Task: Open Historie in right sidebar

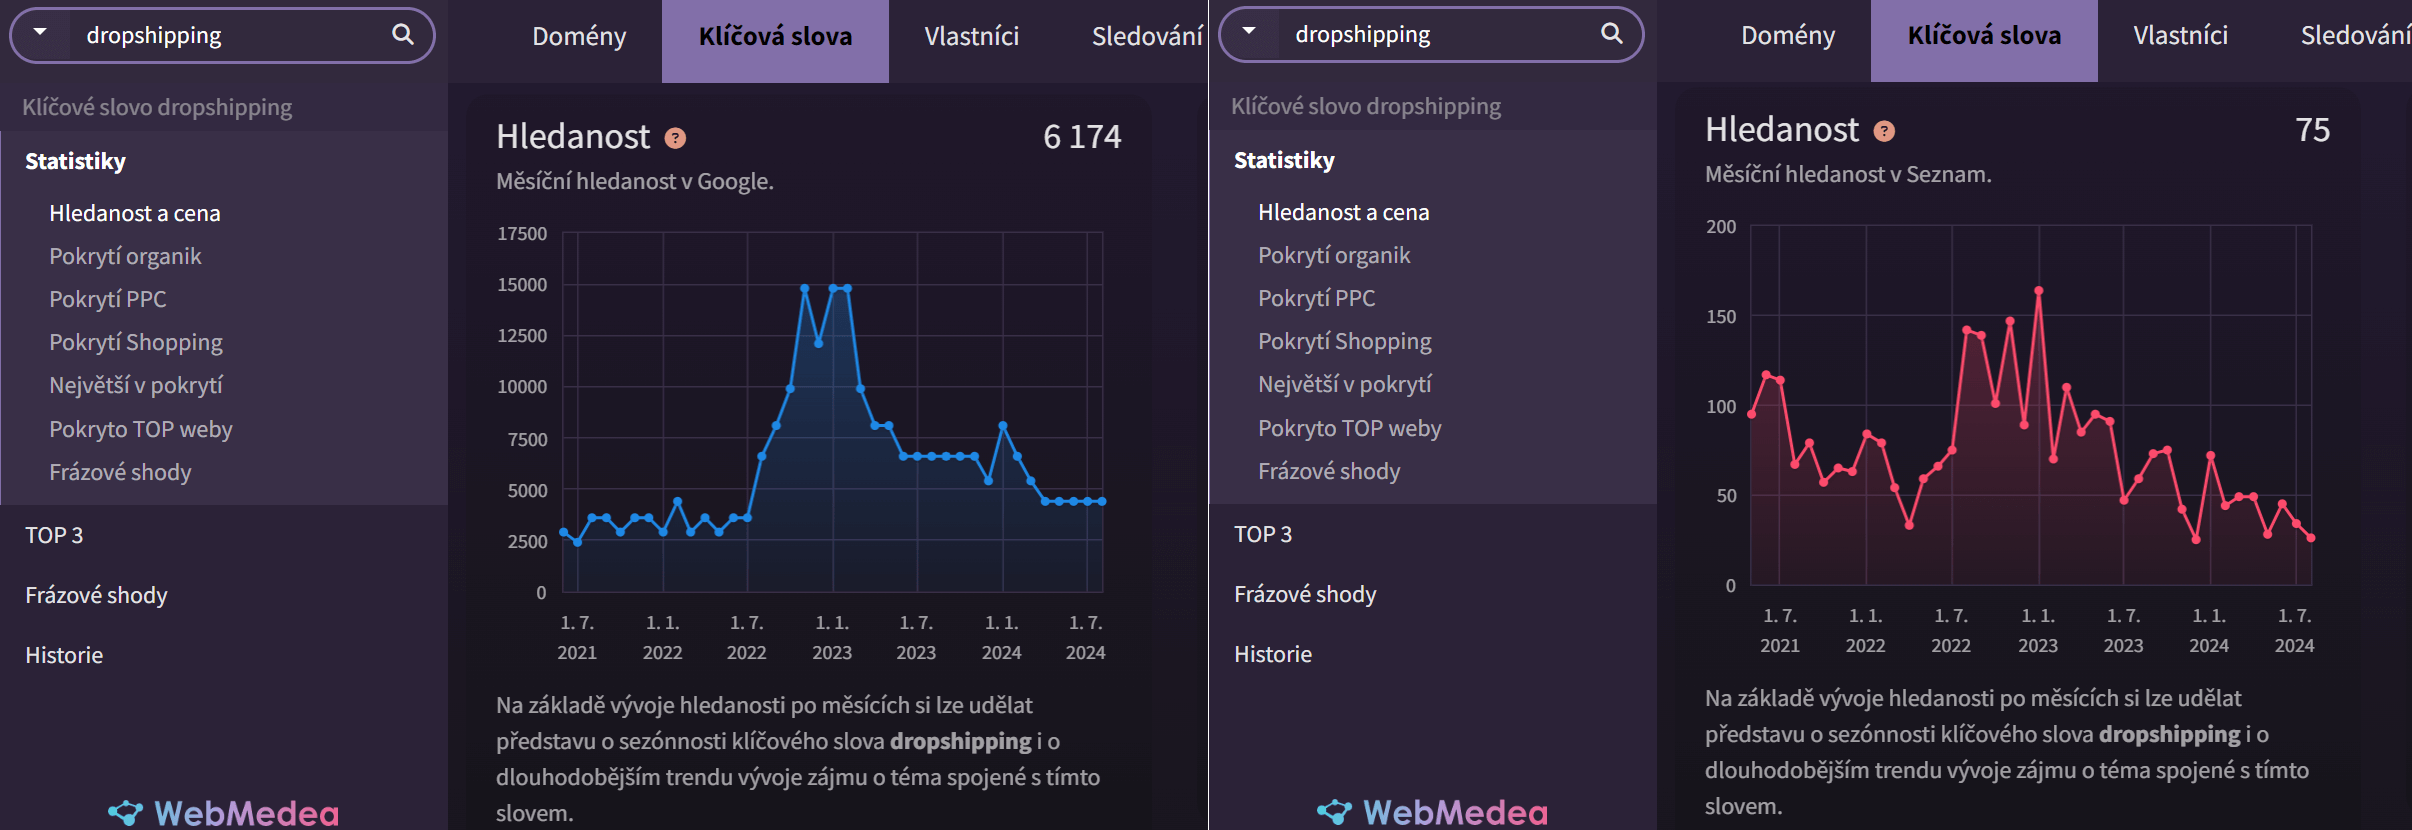Action: (x=1273, y=654)
